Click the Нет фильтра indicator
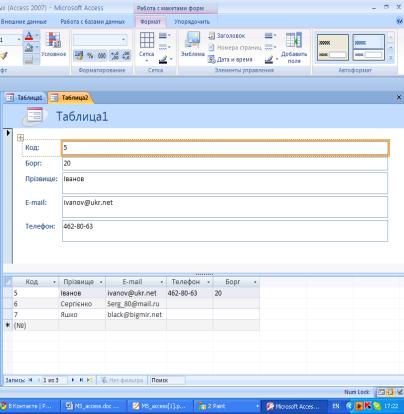This screenshot has height=414, width=404. pos(122,380)
